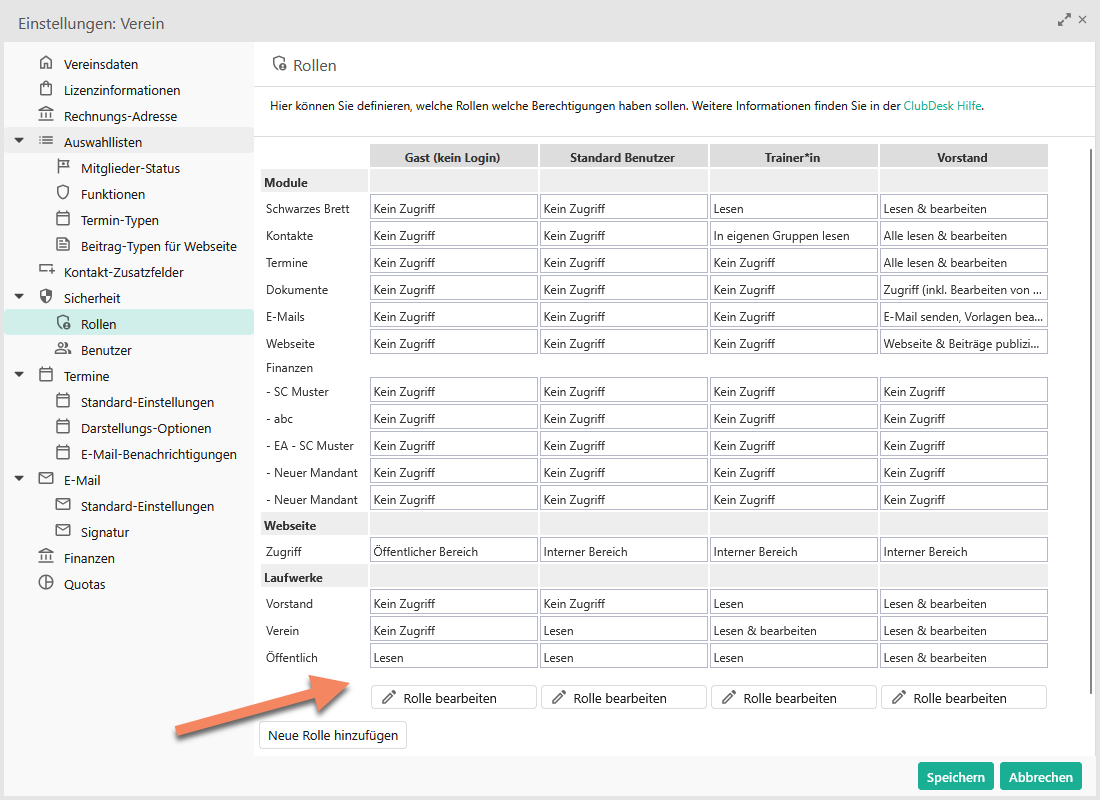This screenshot has height=800, width=1100.
Task: Collapse the Sicherheit tree section
Action: click(x=20, y=297)
